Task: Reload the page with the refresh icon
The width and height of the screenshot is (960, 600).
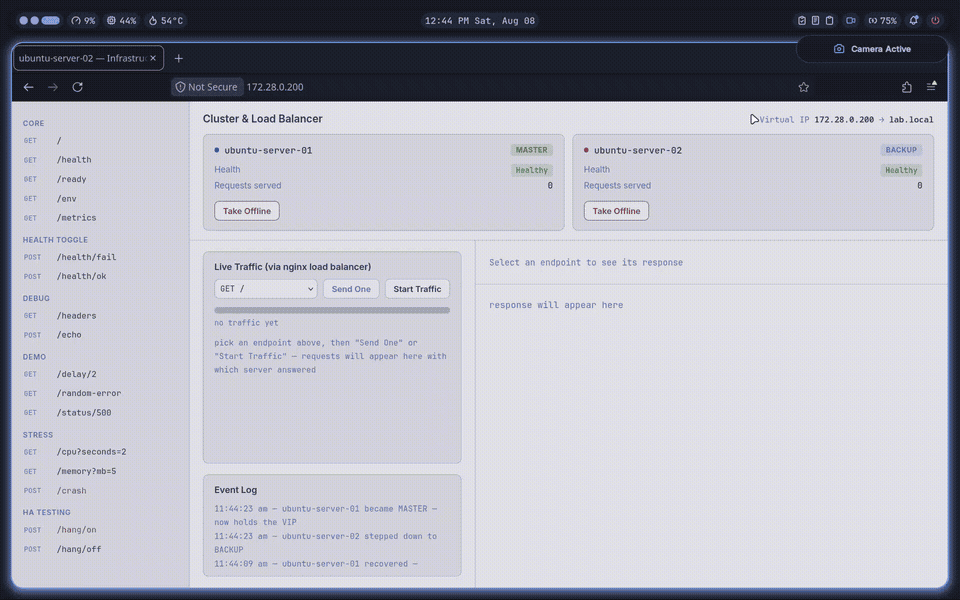Action: [77, 87]
